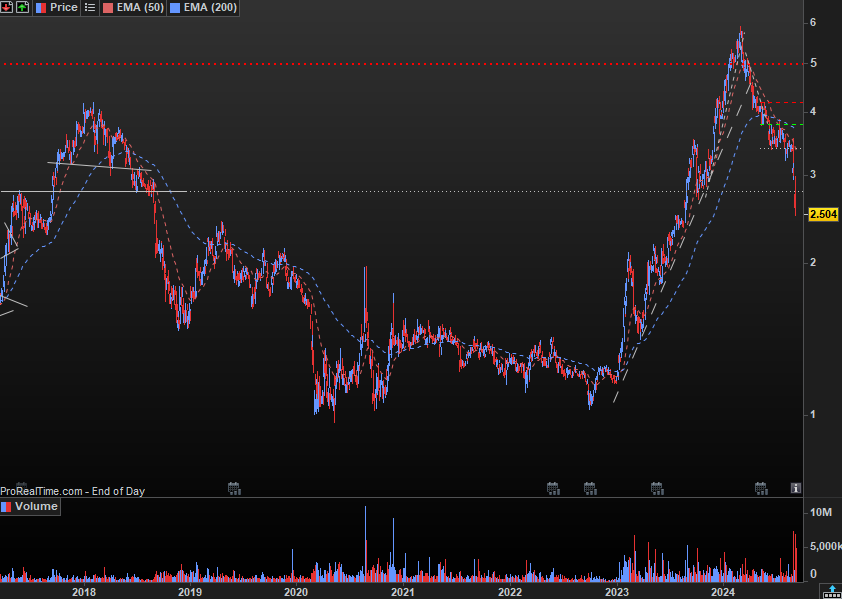Click the 6 value on price scale
Screen dimensions: 842x599
point(813,22)
